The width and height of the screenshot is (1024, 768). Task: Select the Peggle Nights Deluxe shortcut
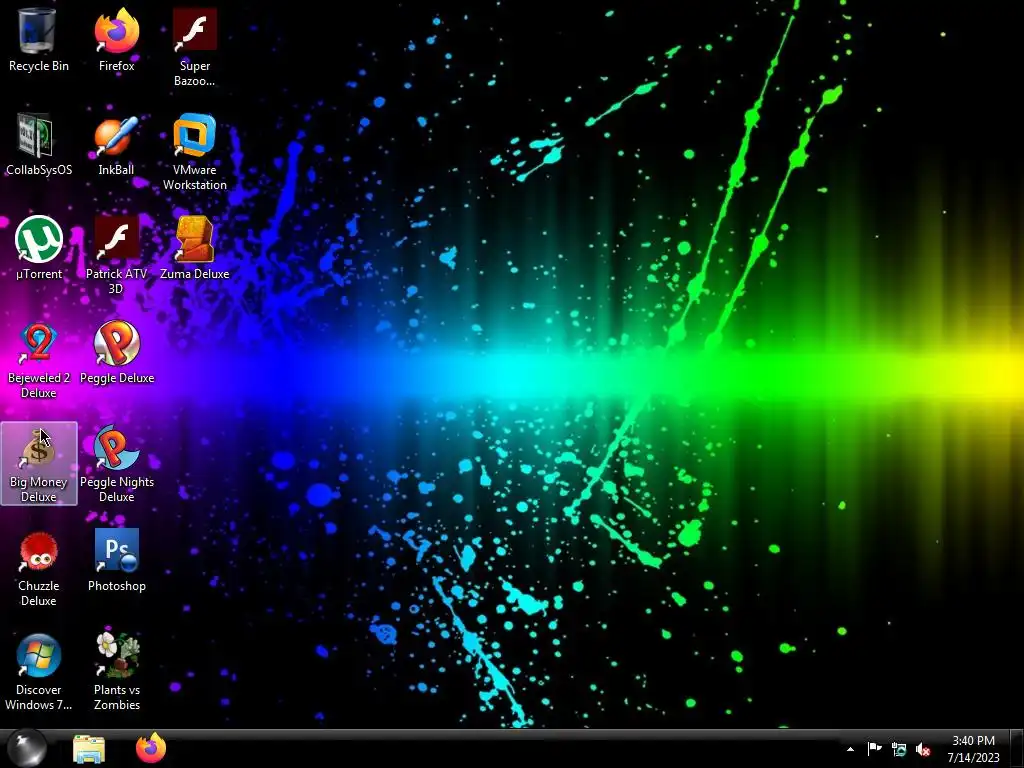[x=117, y=463]
